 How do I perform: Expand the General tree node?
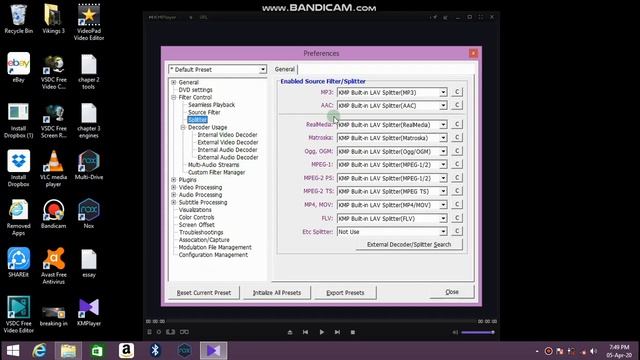(x=174, y=82)
